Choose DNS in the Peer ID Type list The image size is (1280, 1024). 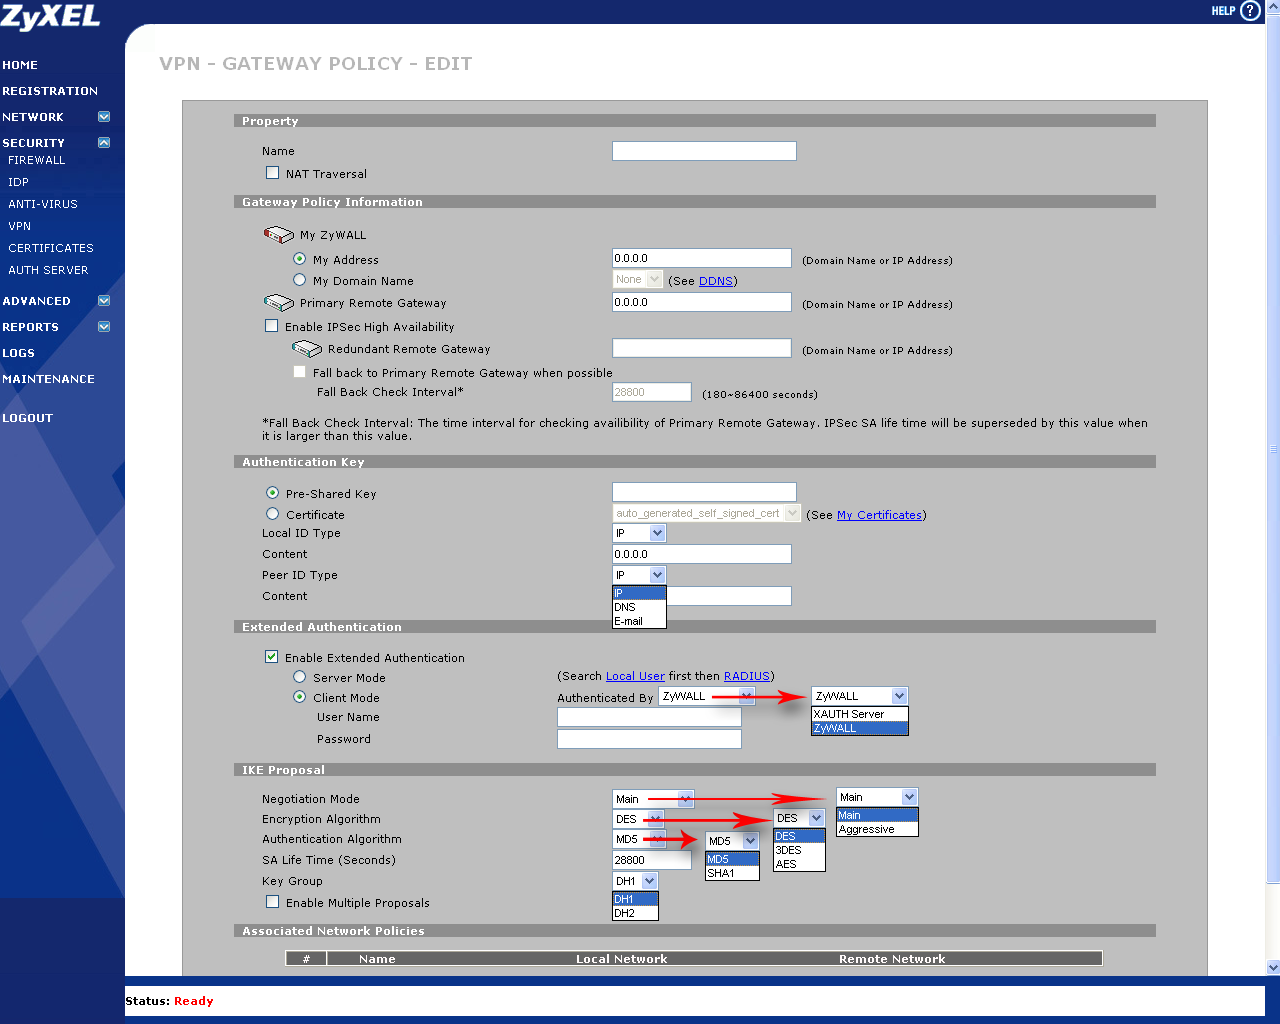click(639, 607)
